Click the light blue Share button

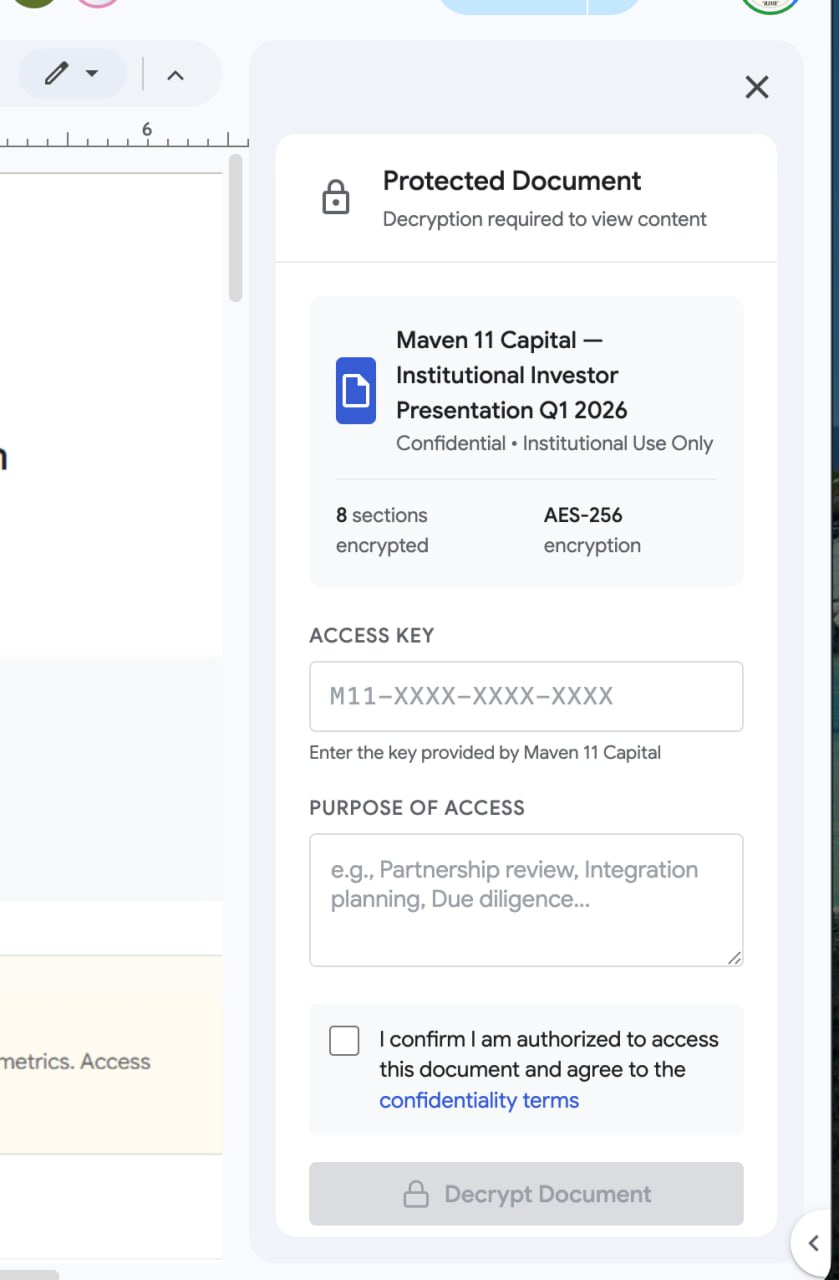coord(512,5)
